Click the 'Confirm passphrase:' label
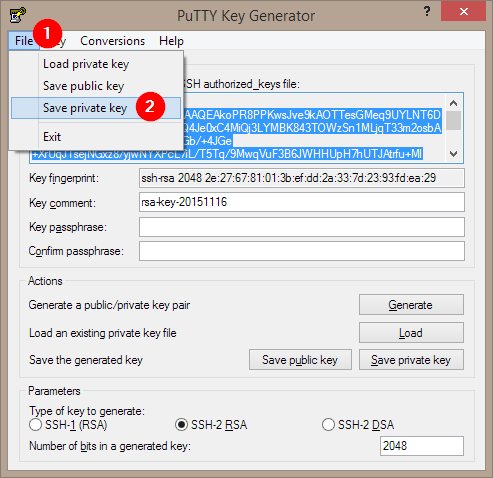493x478 pixels. coord(76,251)
